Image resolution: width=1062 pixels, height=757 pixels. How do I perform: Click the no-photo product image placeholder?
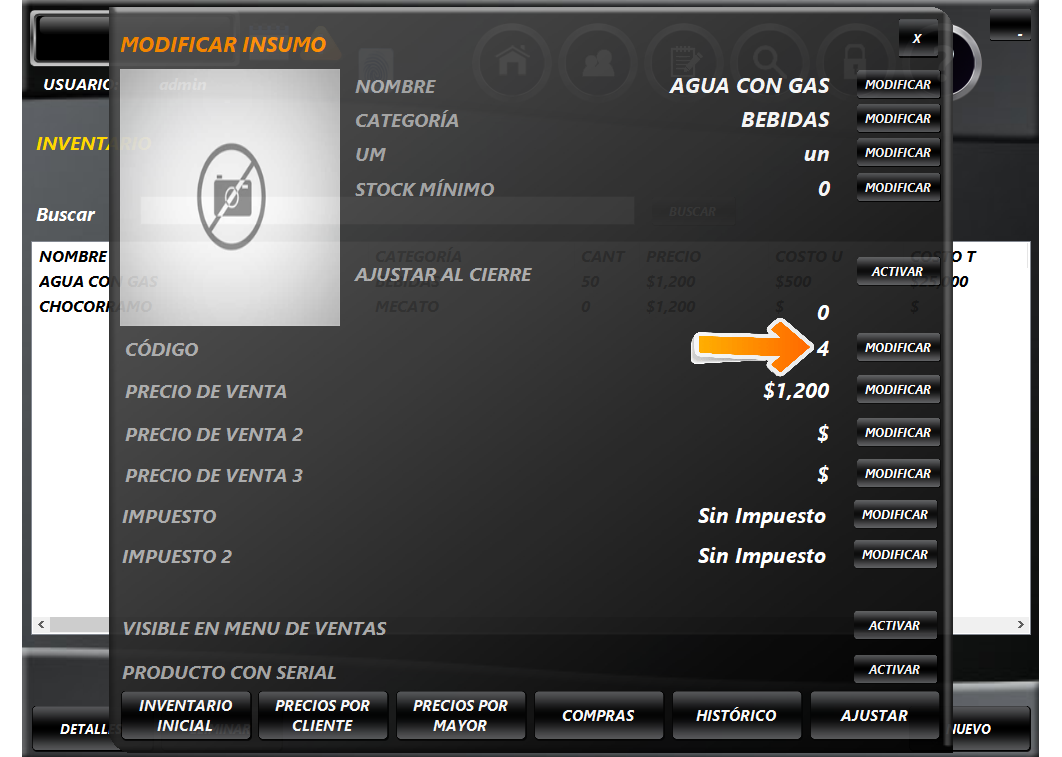230,197
